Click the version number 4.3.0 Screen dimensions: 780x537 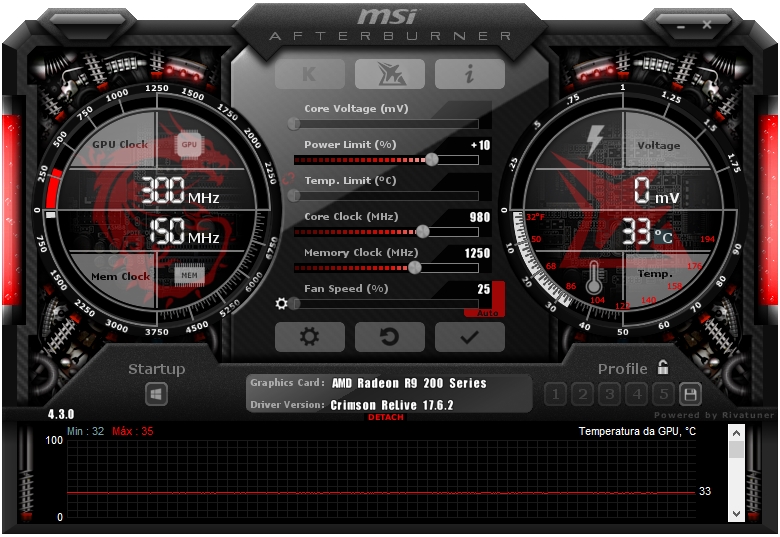click(61, 414)
